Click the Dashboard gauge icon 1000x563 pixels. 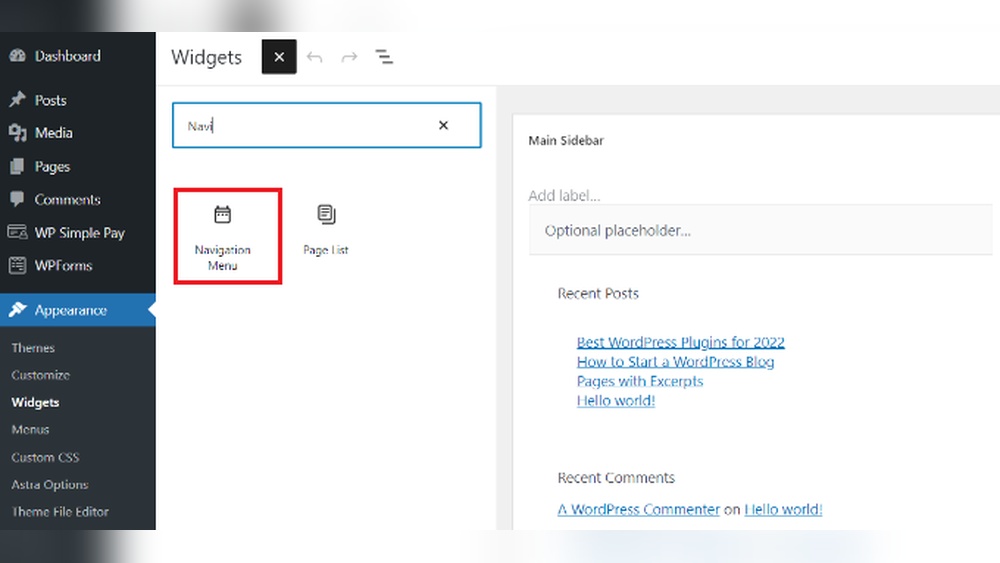tap(17, 56)
